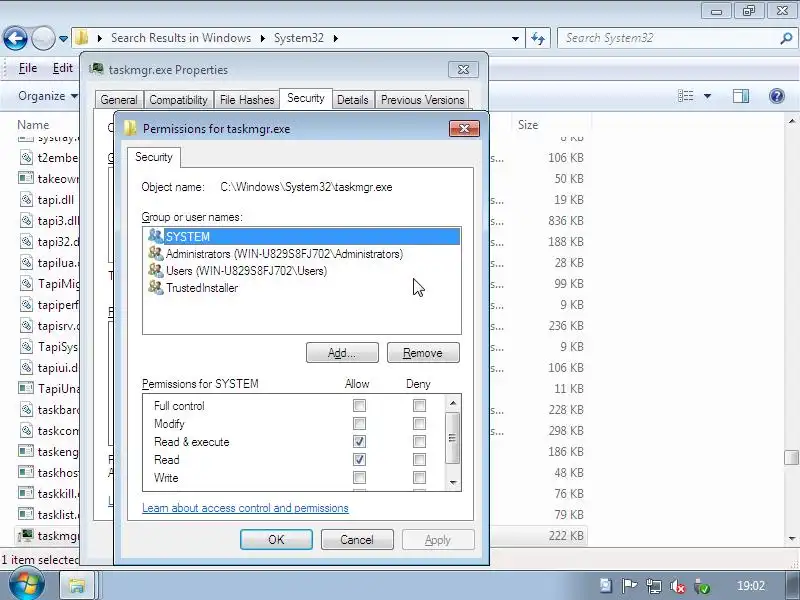Image resolution: width=800 pixels, height=600 pixels.
Task: Click the network tray icon
Action: click(x=654, y=586)
